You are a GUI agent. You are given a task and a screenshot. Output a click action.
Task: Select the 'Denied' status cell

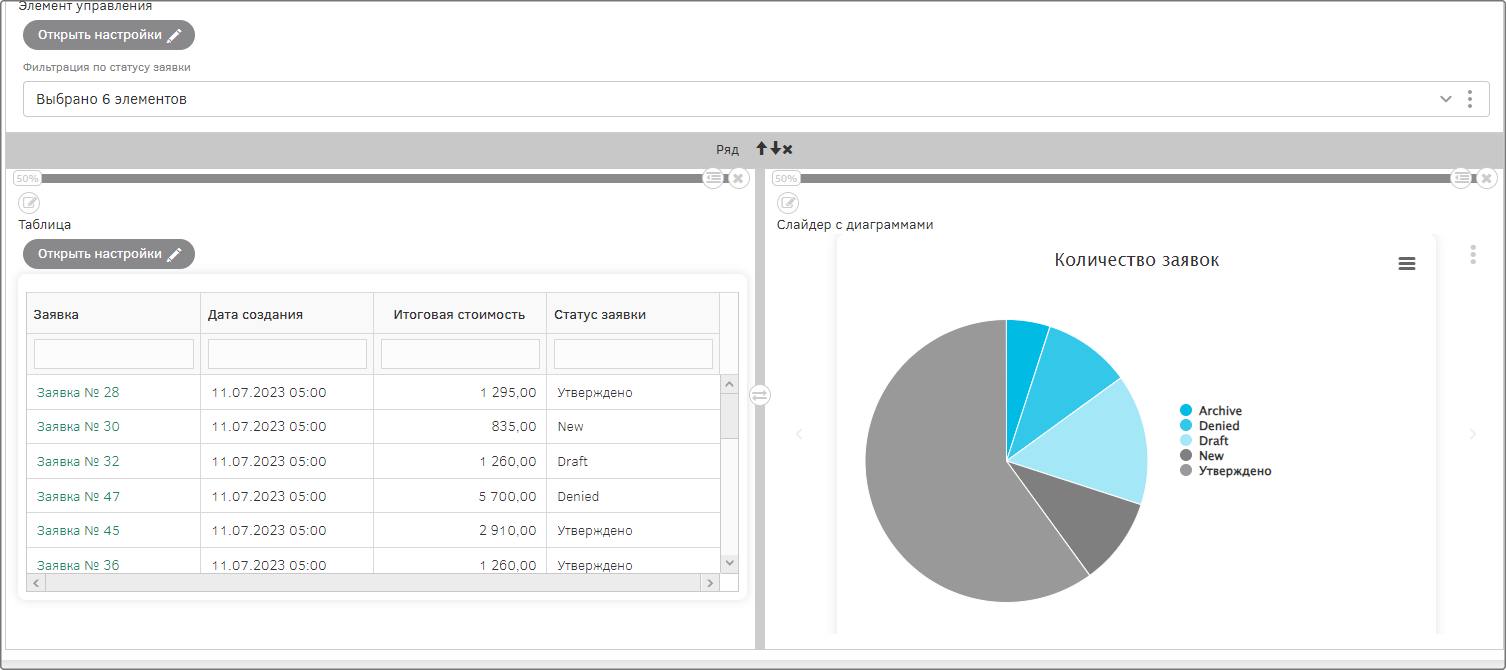click(x=633, y=496)
